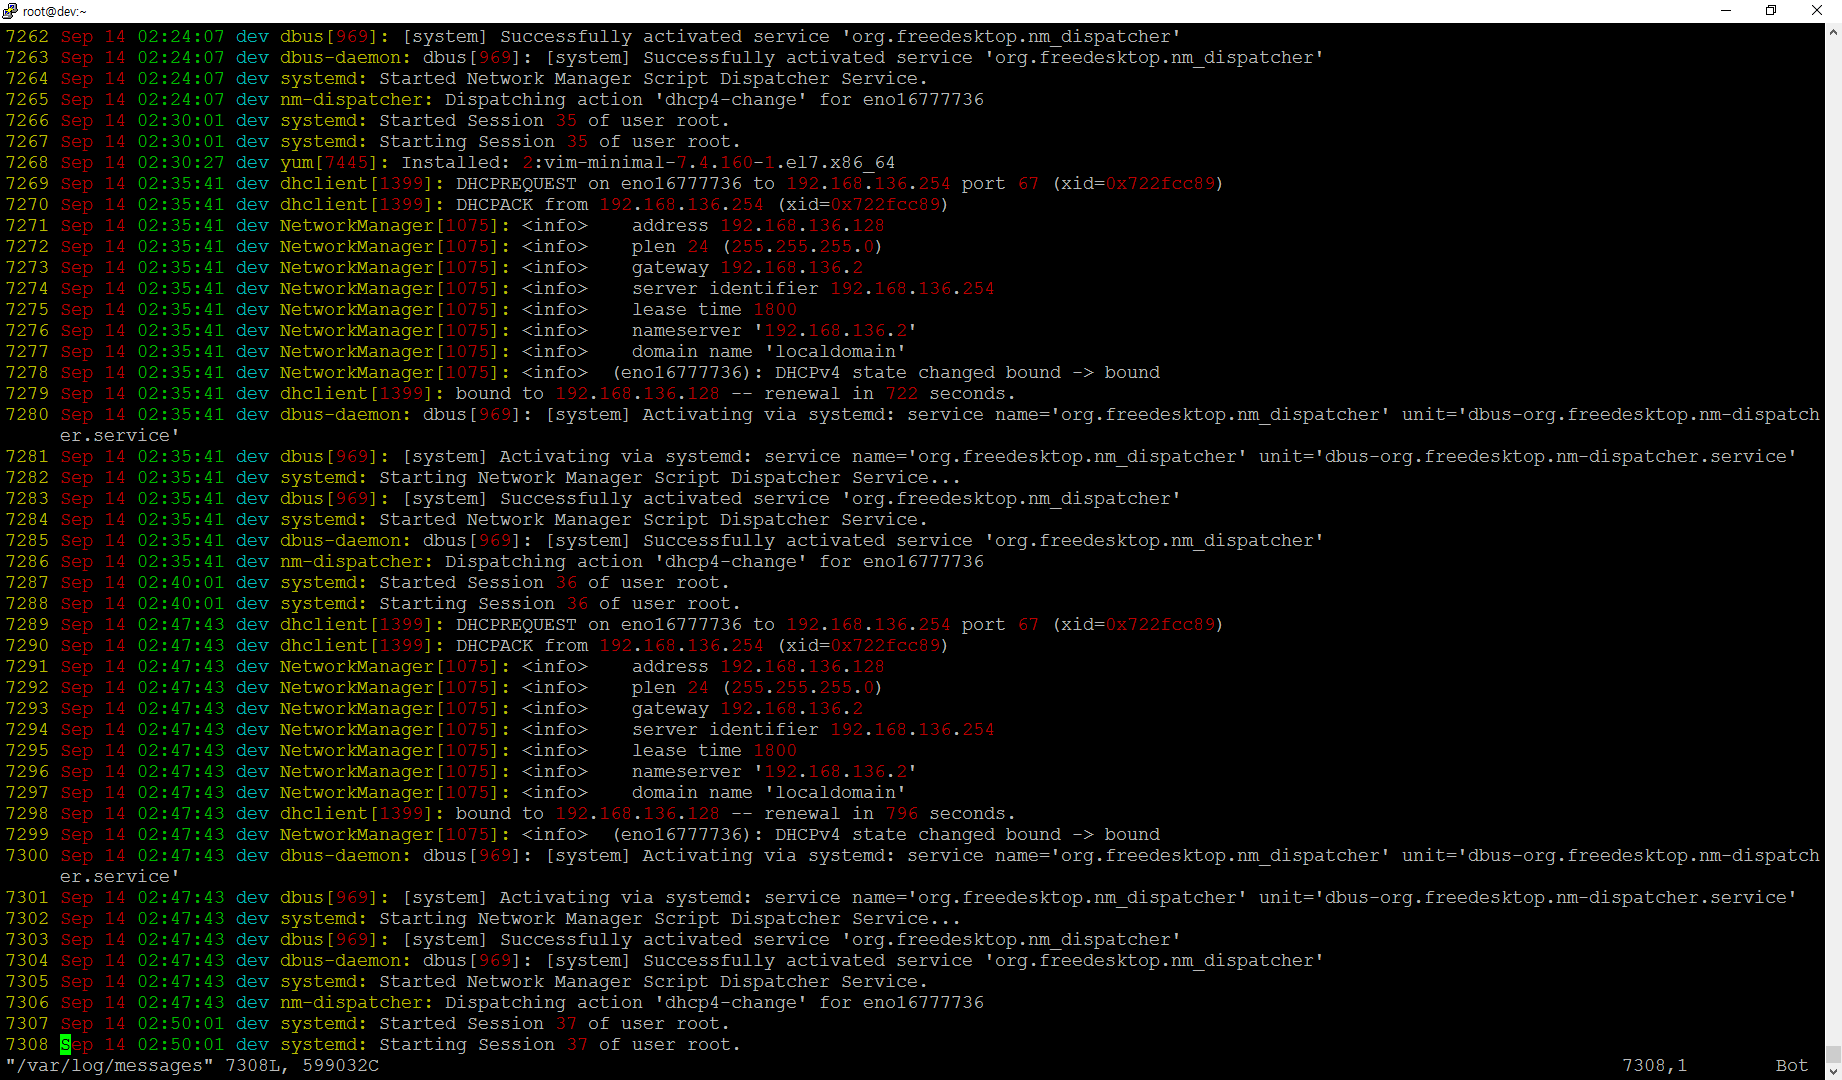Click gateway 192.168.136.2 on line 7273
Viewport: 1842px width, 1080px height.
(791, 268)
